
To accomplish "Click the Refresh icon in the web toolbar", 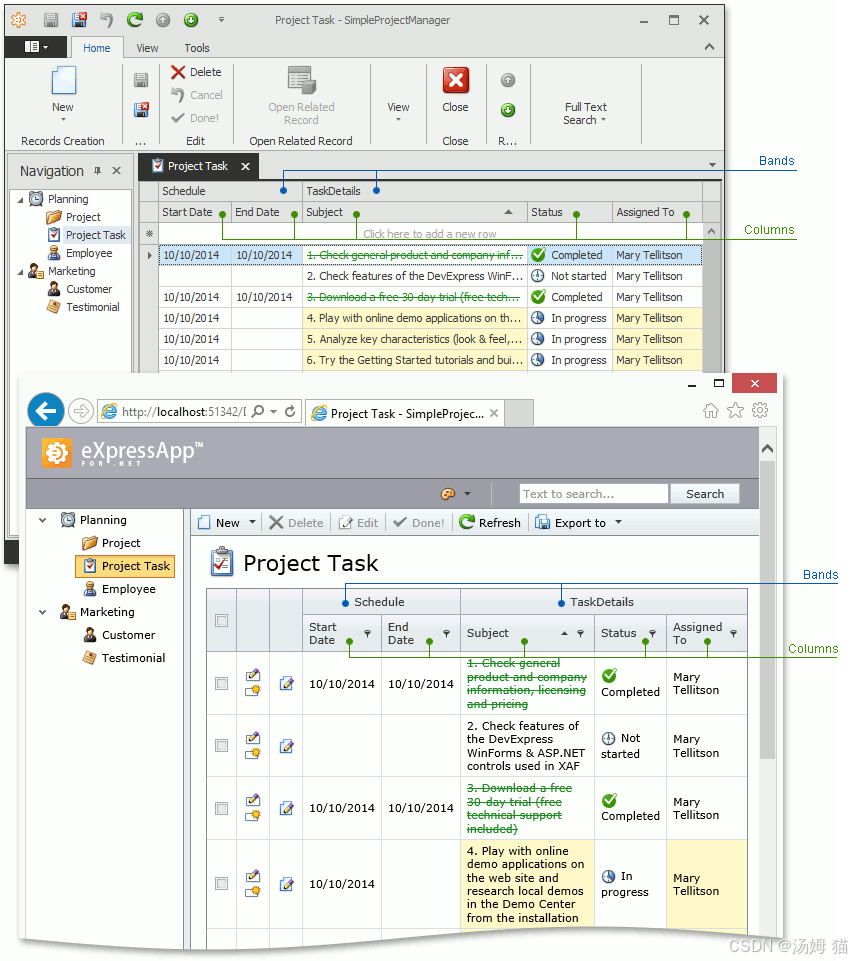I will point(467,522).
